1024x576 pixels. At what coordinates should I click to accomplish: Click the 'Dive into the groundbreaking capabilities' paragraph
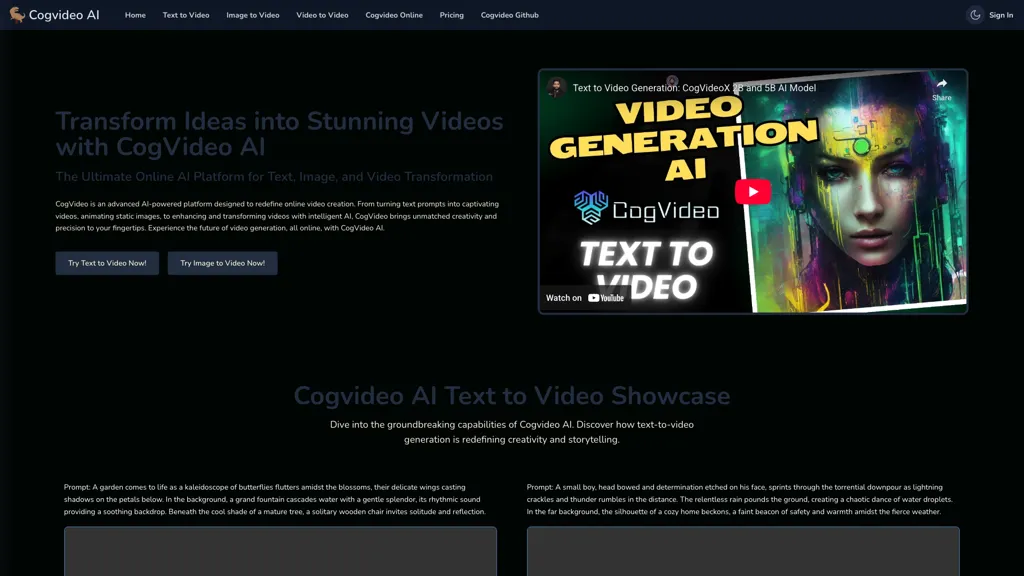tap(512, 432)
